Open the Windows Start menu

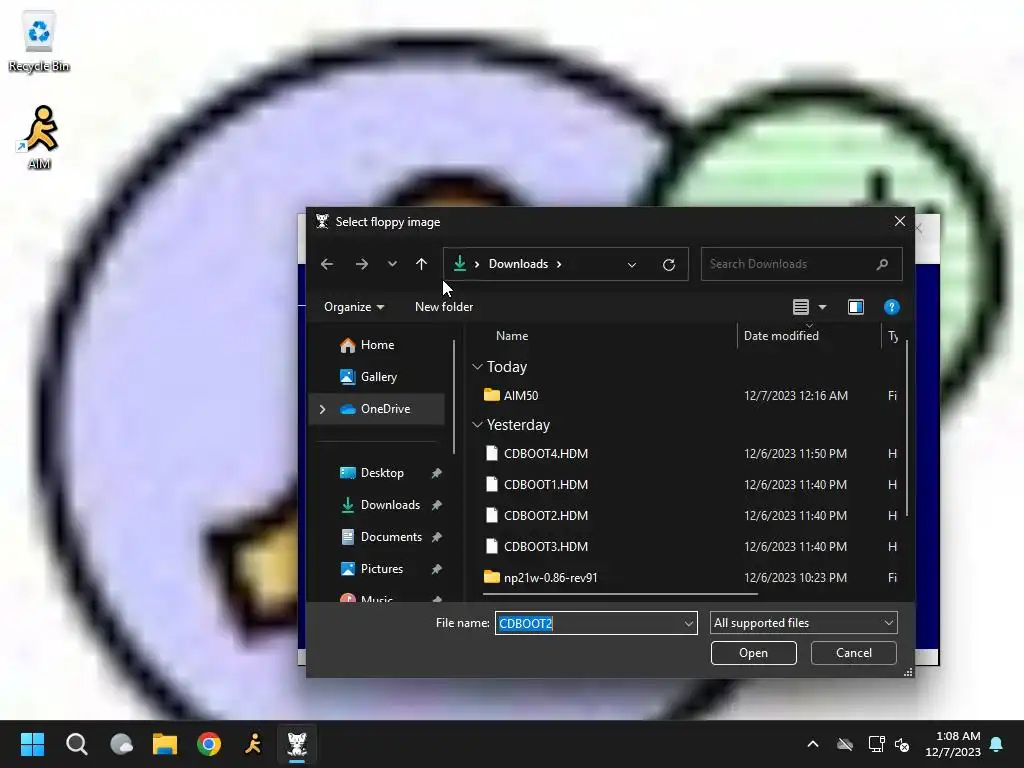click(32, 744)
